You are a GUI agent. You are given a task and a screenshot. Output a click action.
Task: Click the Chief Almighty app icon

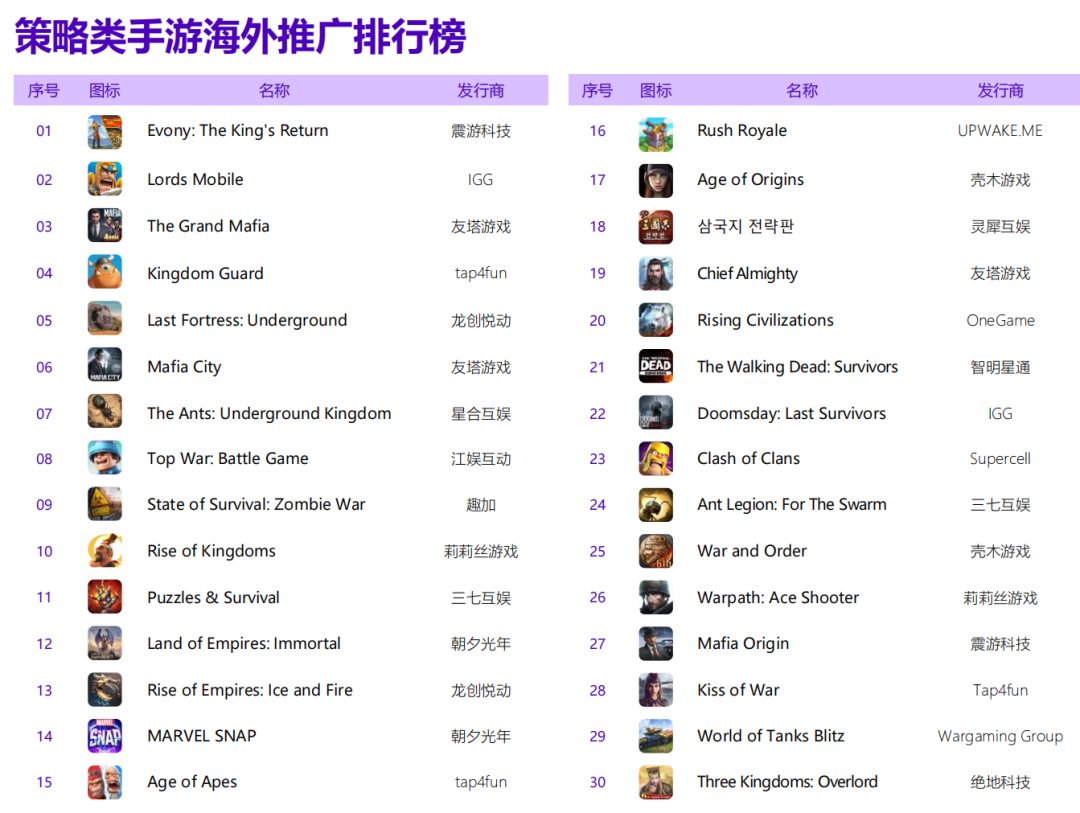click(x=656, y=274)
